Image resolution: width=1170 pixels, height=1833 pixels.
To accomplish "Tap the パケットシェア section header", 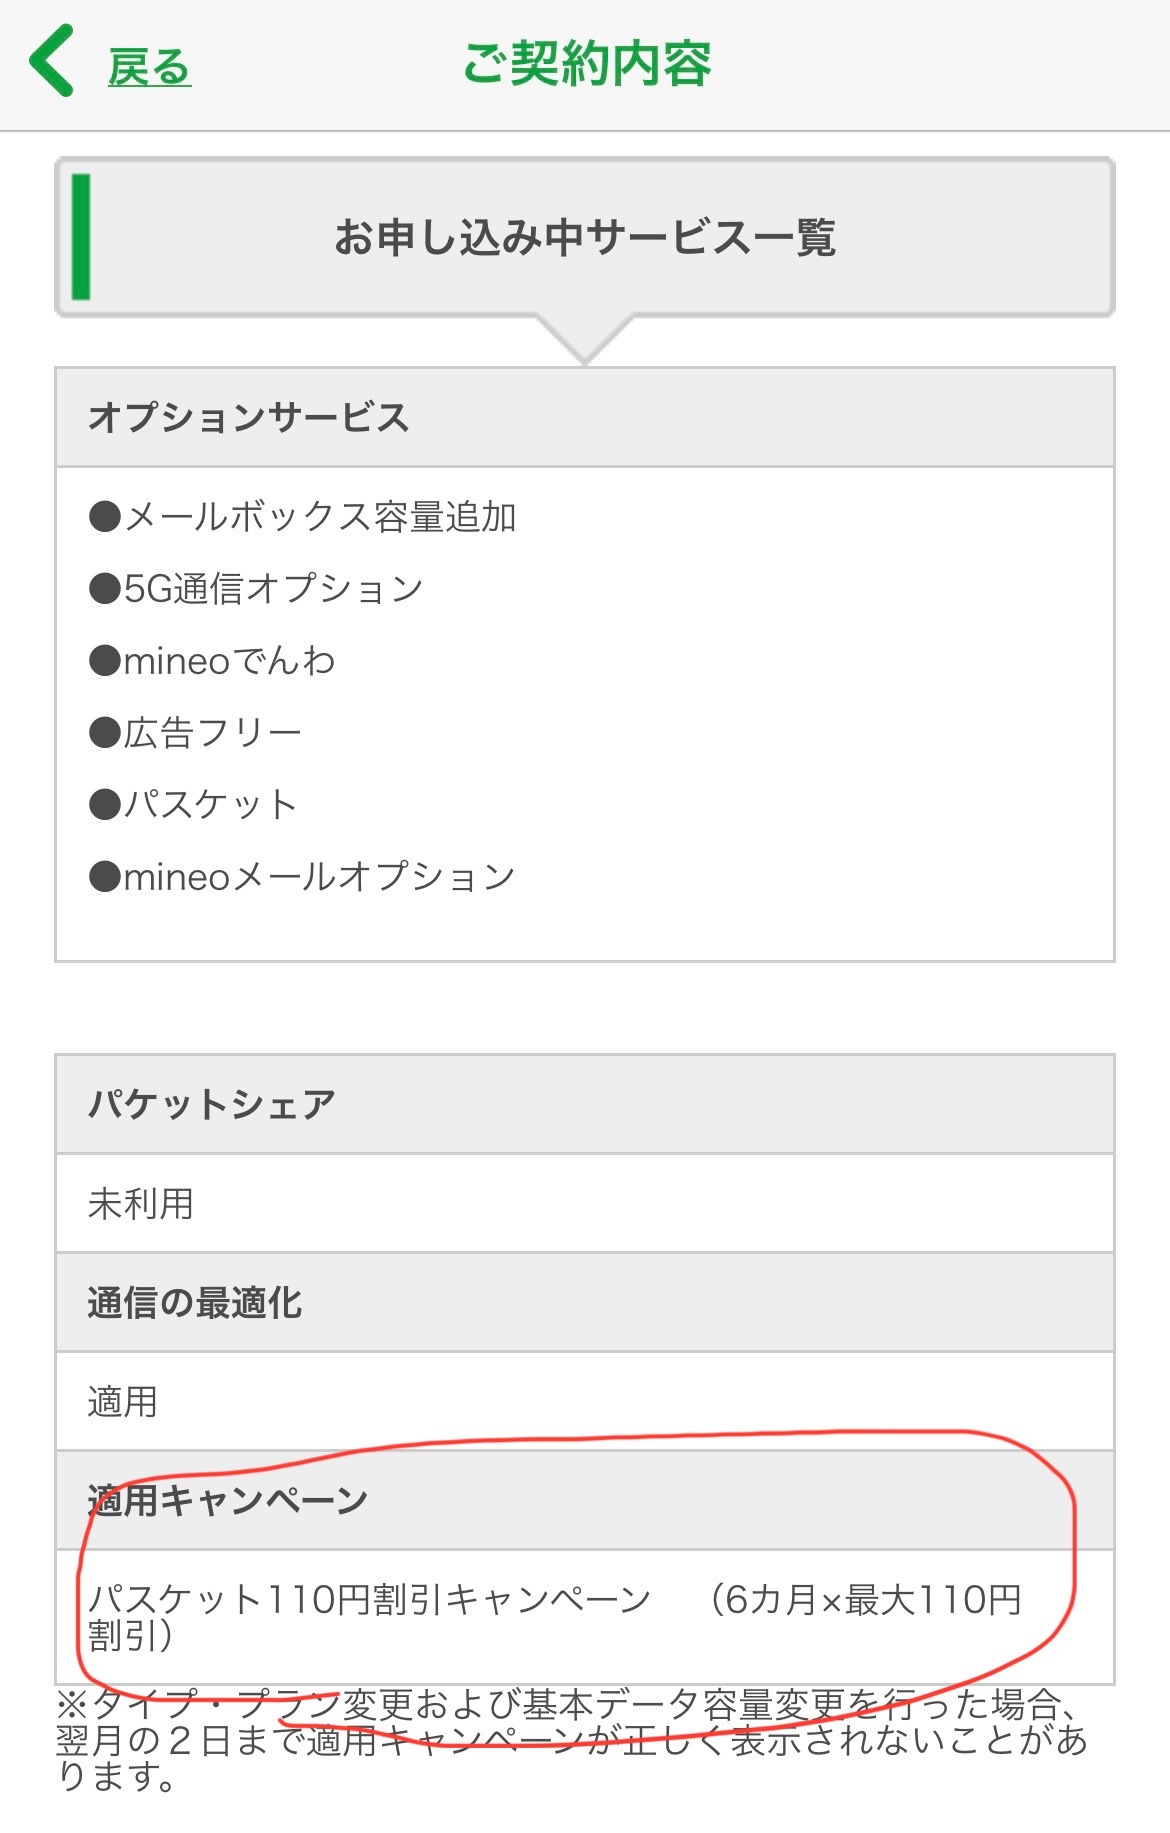I will [211, 1104].
